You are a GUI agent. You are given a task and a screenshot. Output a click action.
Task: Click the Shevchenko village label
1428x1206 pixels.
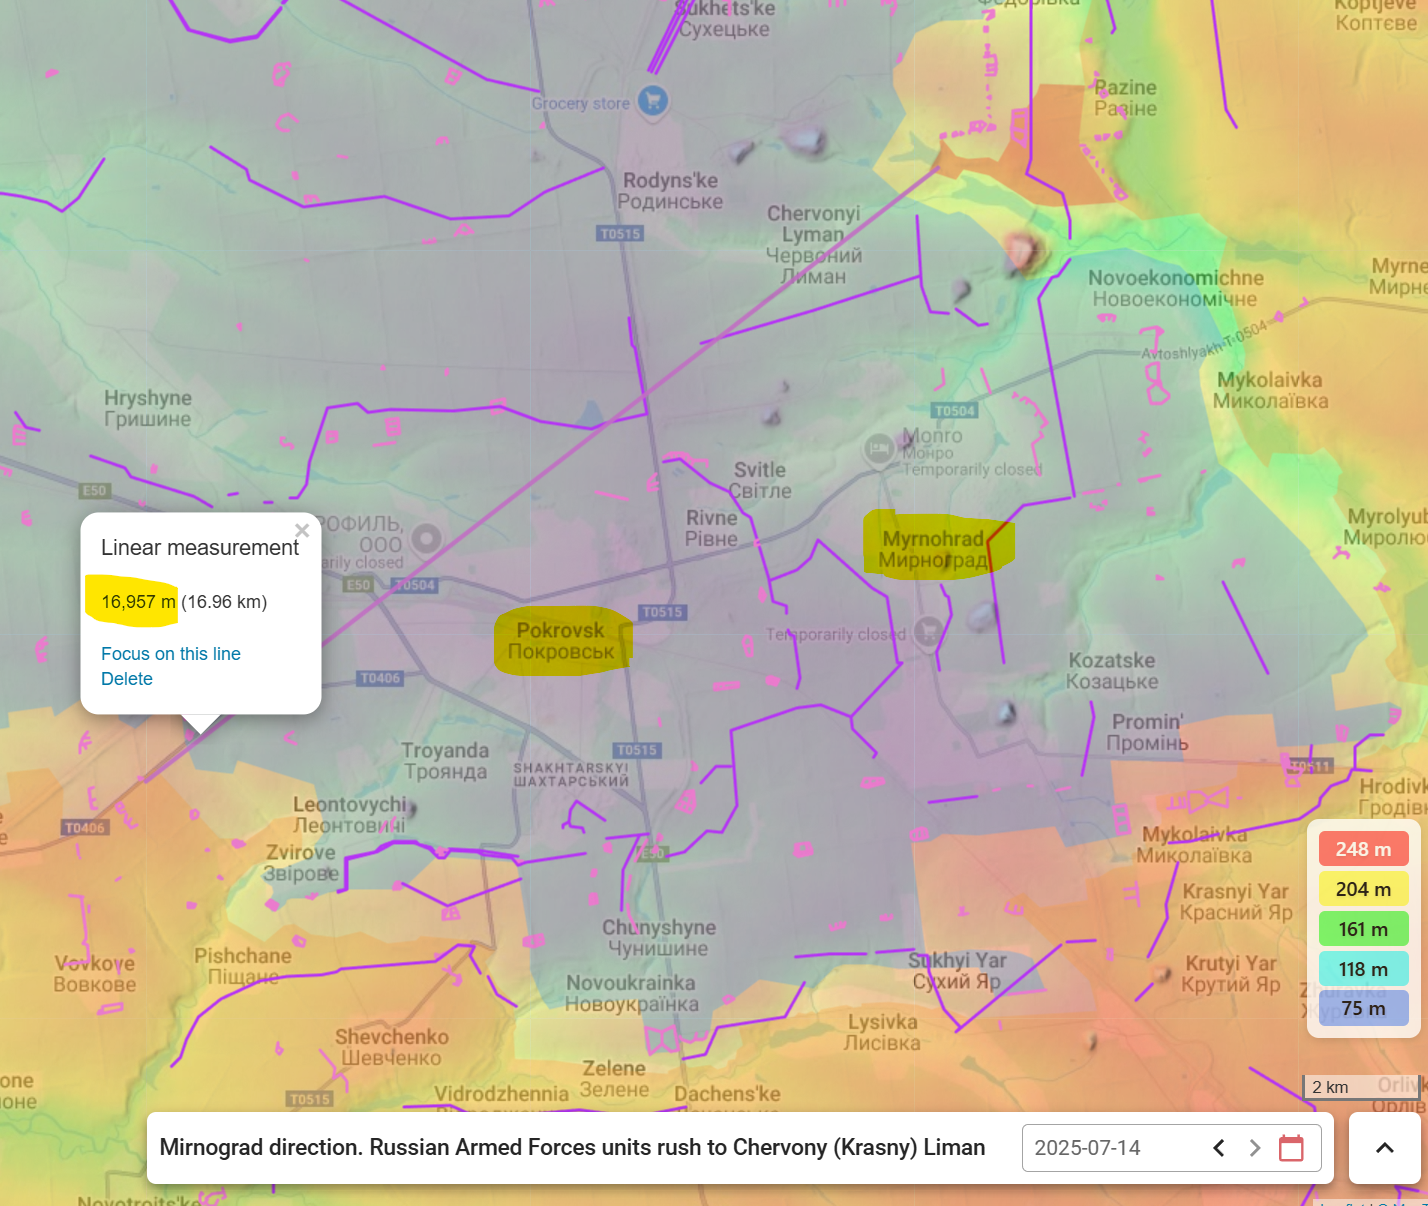click(x=391, y=1047)
